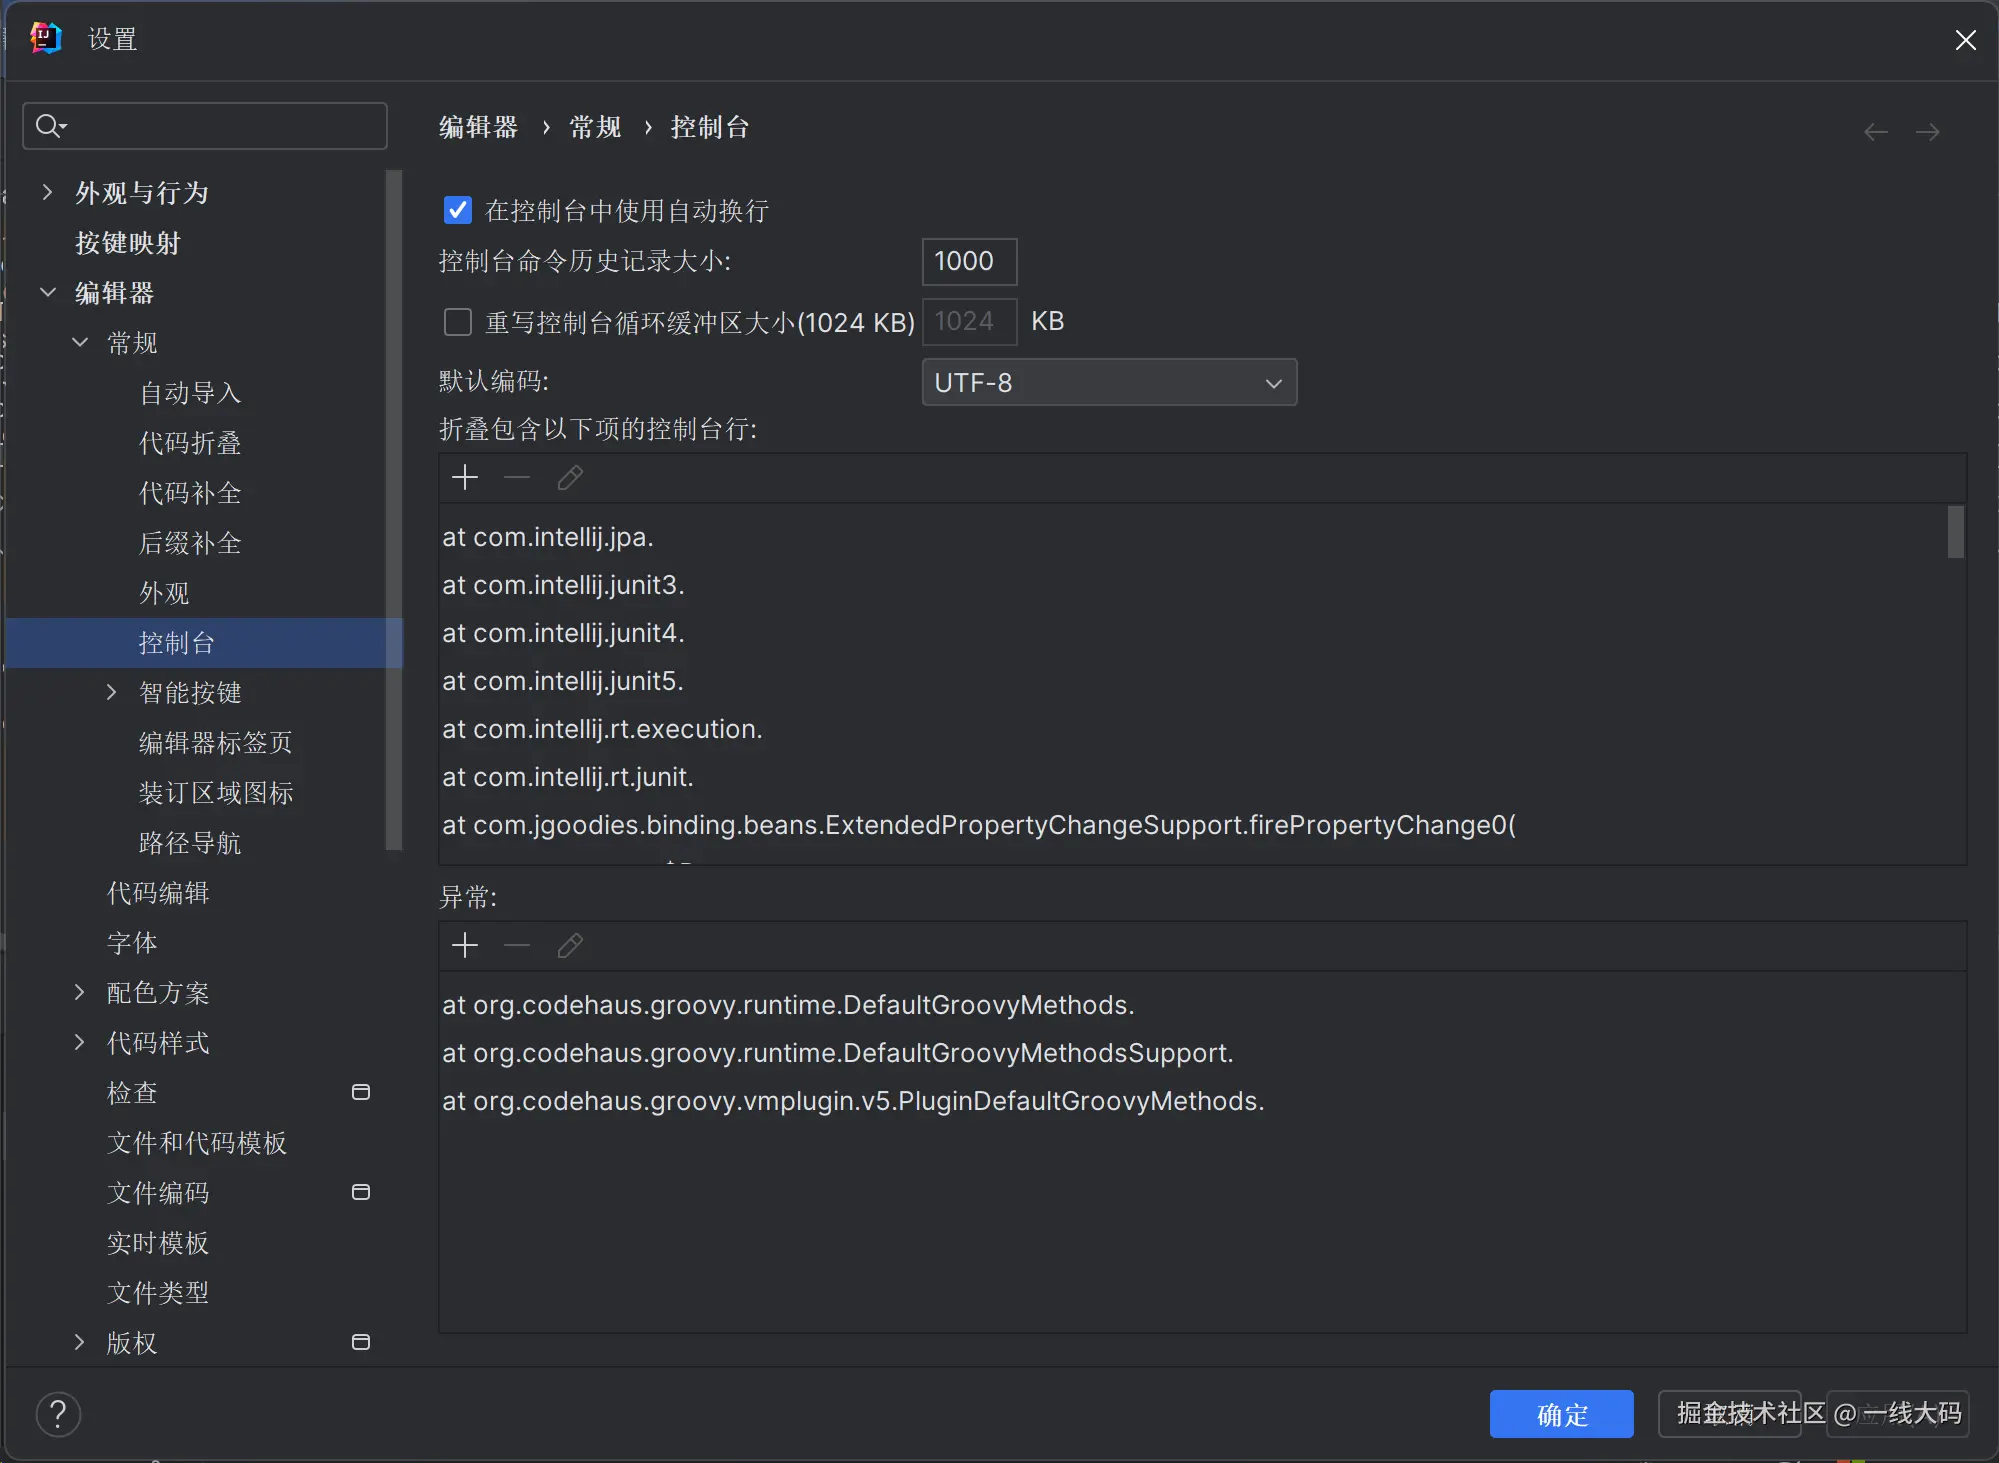Click the project-level icon beside 文件编码
Image resolution: width=1999 pixels, height=1463 pixels.
(x=361, y=1192)
